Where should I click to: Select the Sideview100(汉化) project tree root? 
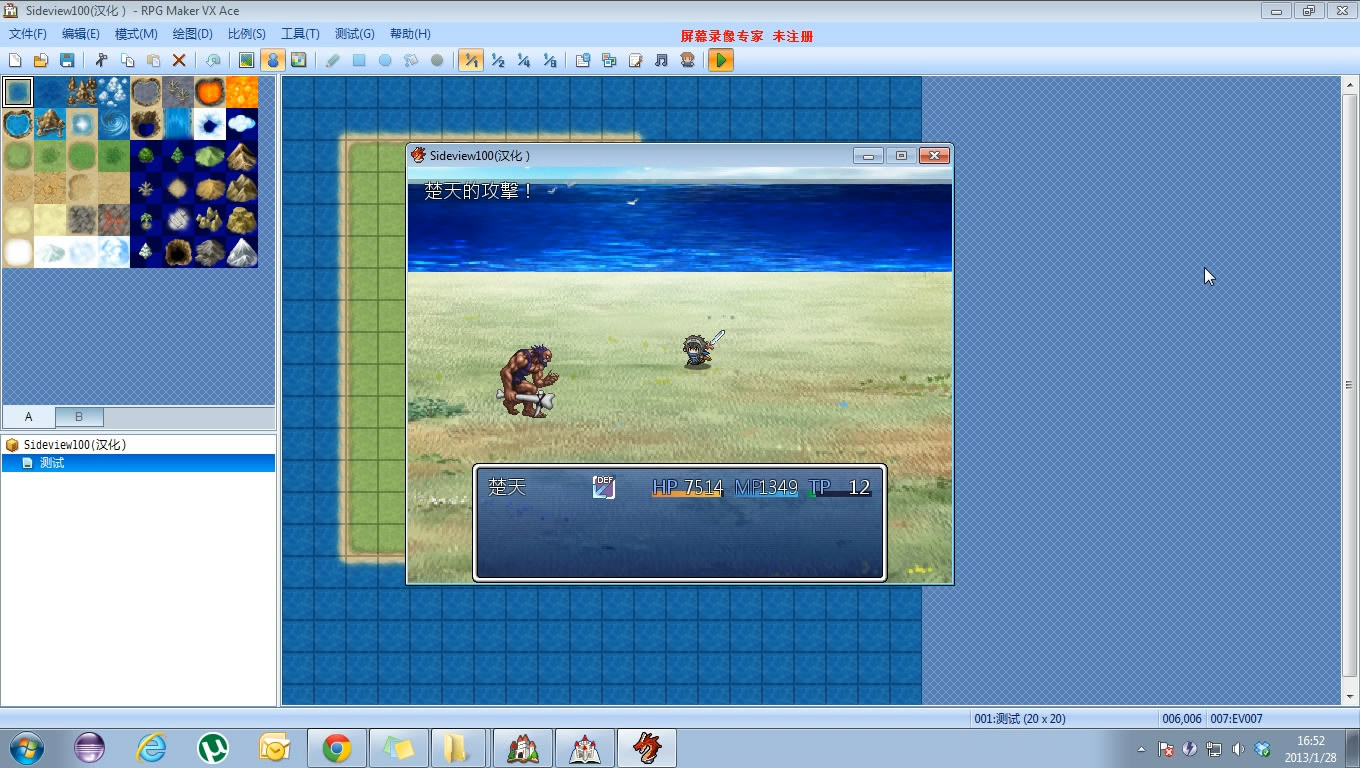pos(74,444)
